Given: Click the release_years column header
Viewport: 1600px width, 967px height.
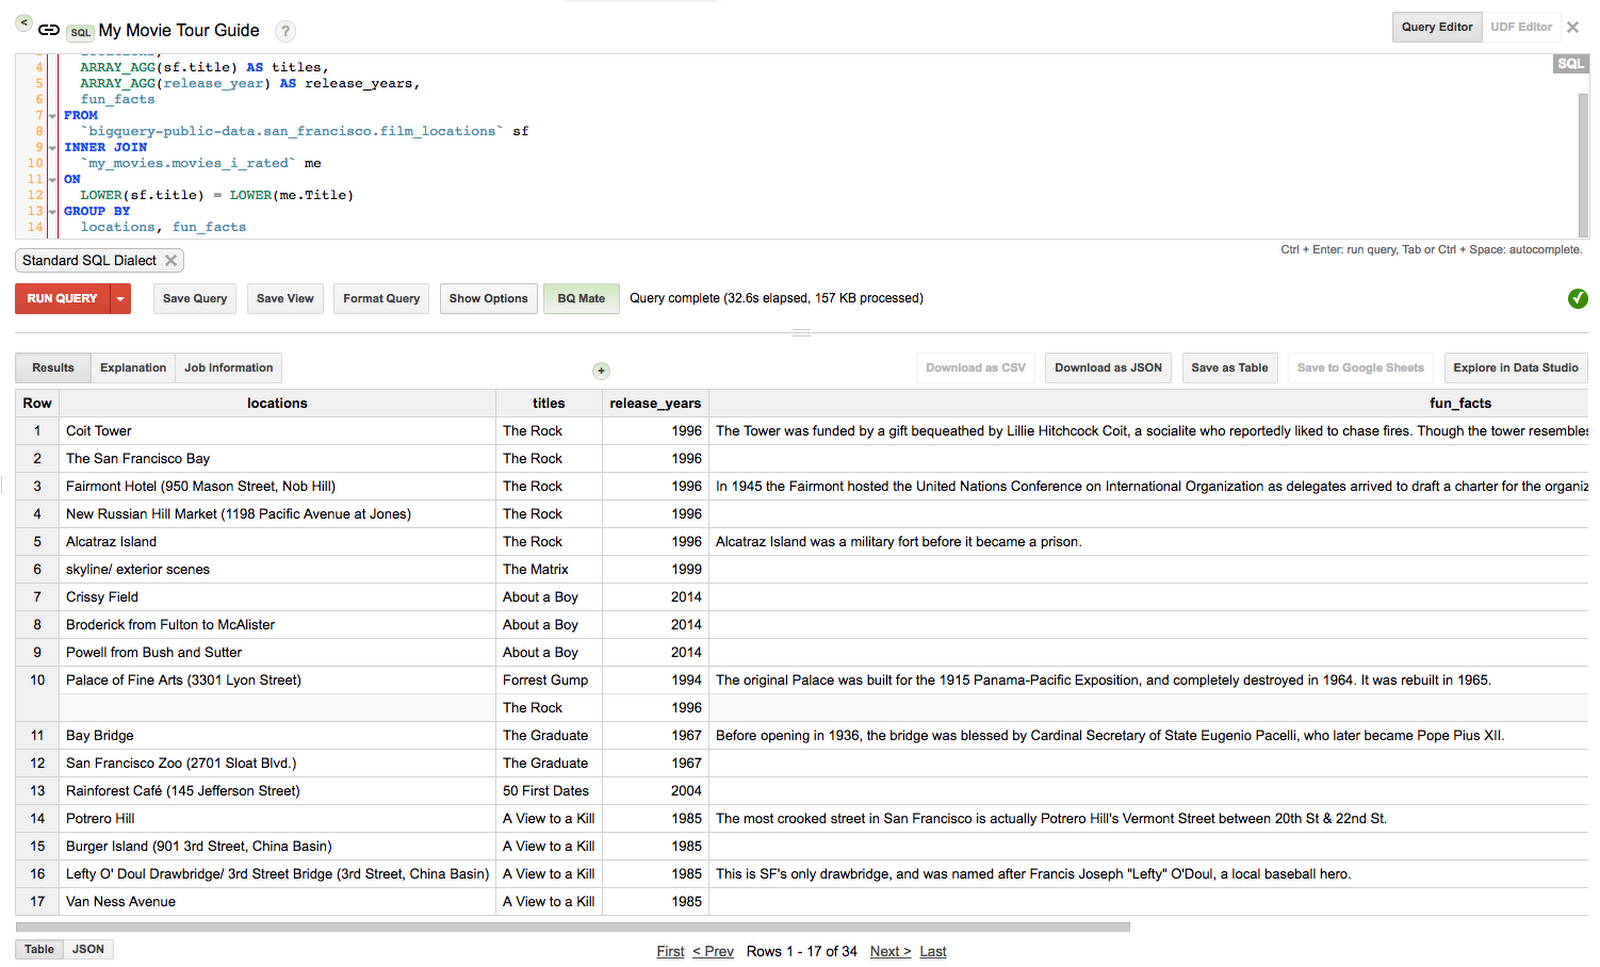Looking at the screenshot, I should click(655, 403).
